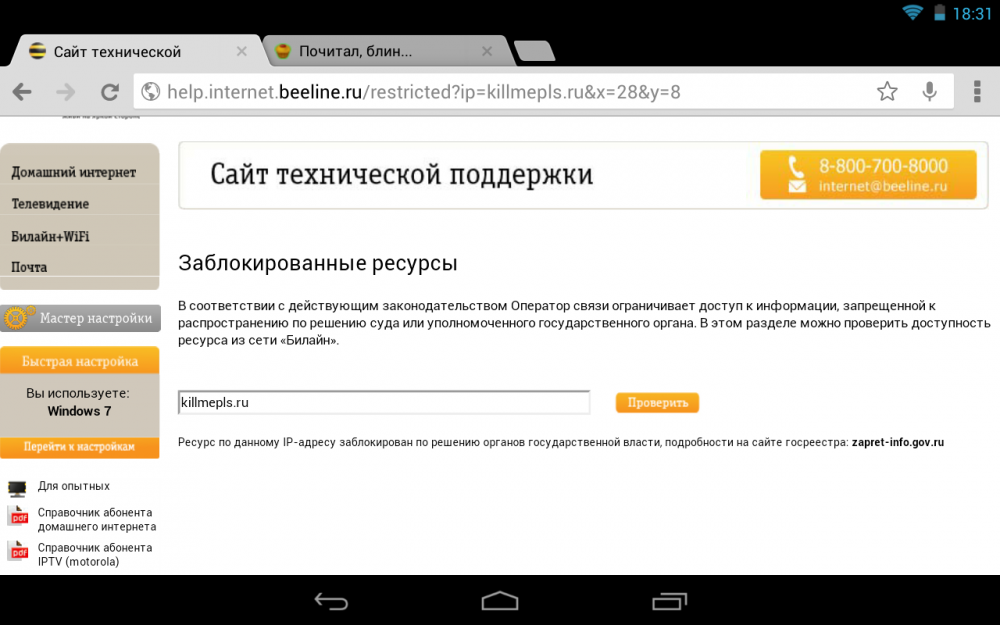Start voice search with the microphone icon
1000x625 pixels.
tap(930, 92)
